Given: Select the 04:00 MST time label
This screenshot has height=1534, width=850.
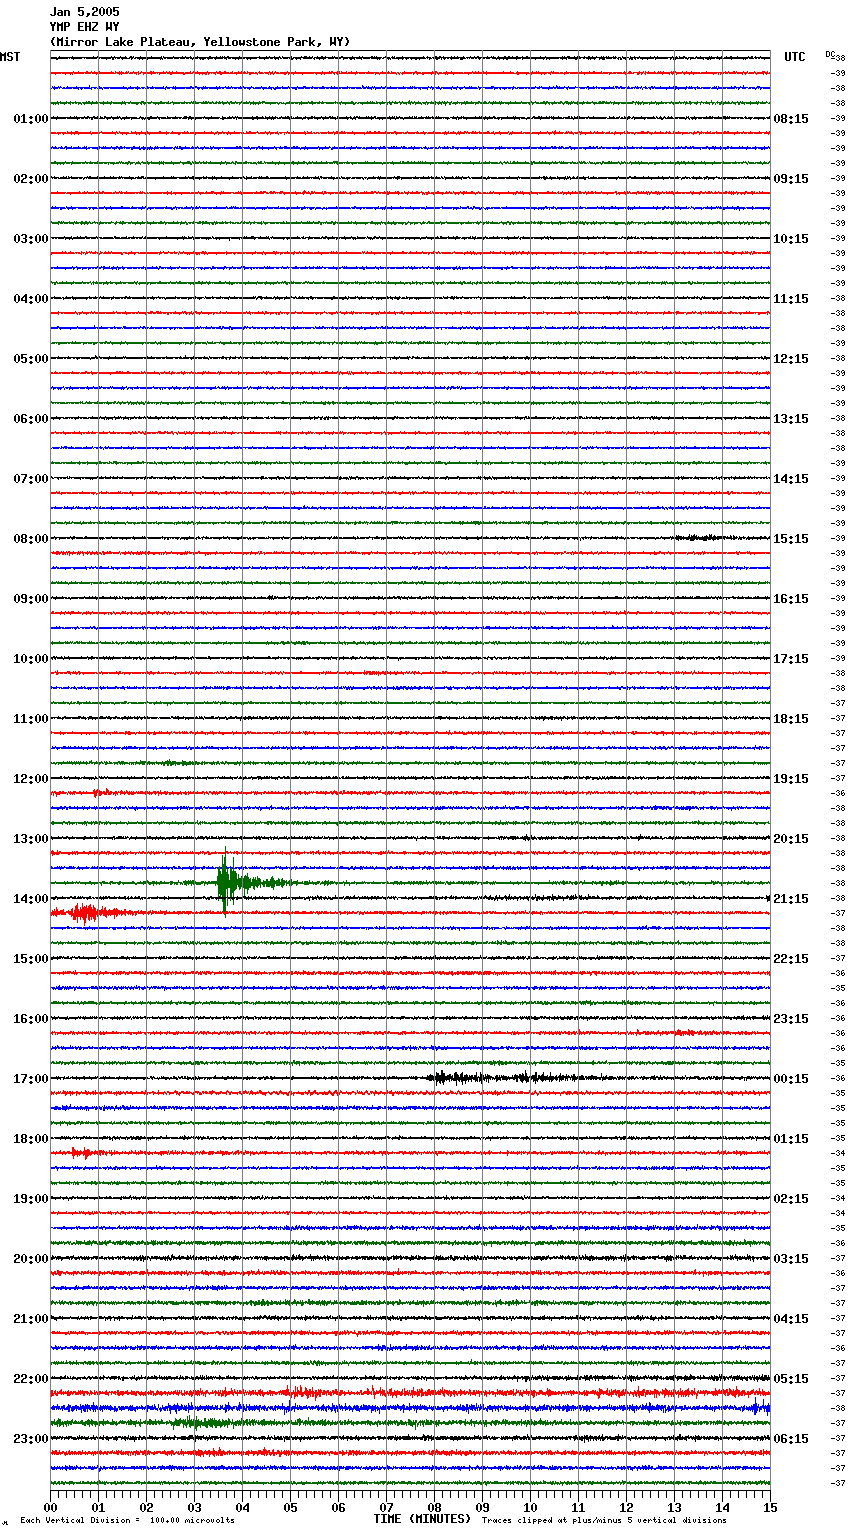Looking at the screenshot, I should tap(31, 299).
